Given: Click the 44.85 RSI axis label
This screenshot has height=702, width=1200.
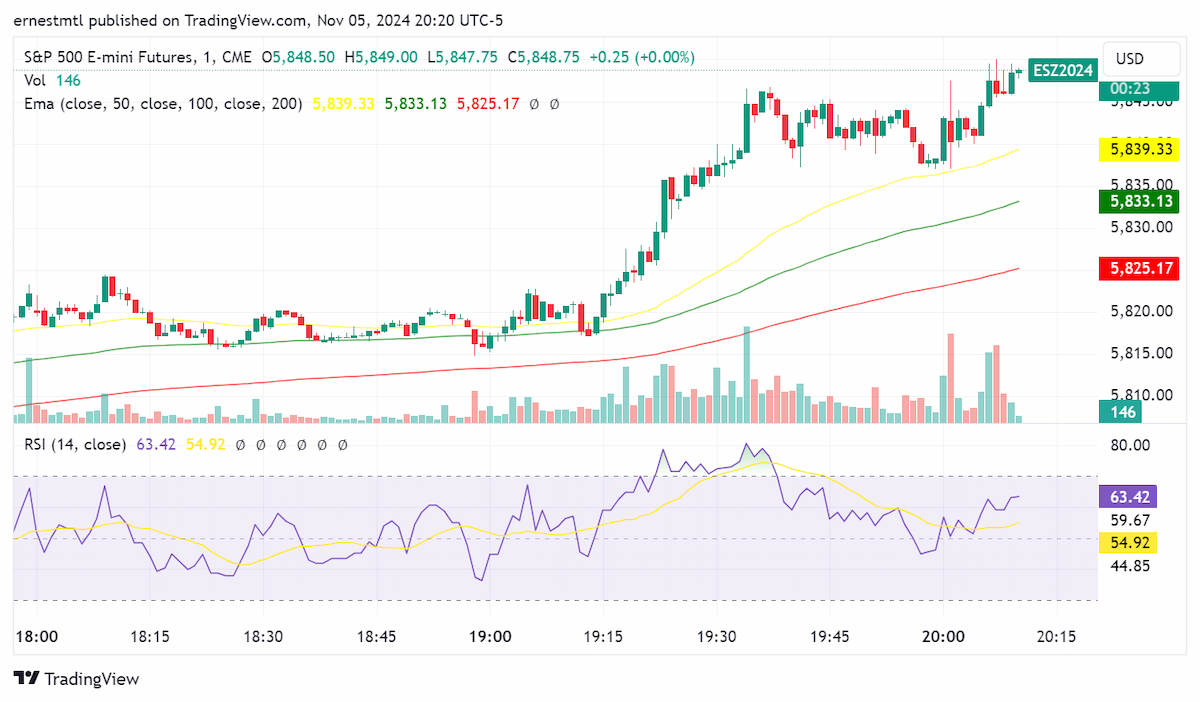Looking at the screenshot, I should point(1130,565).
